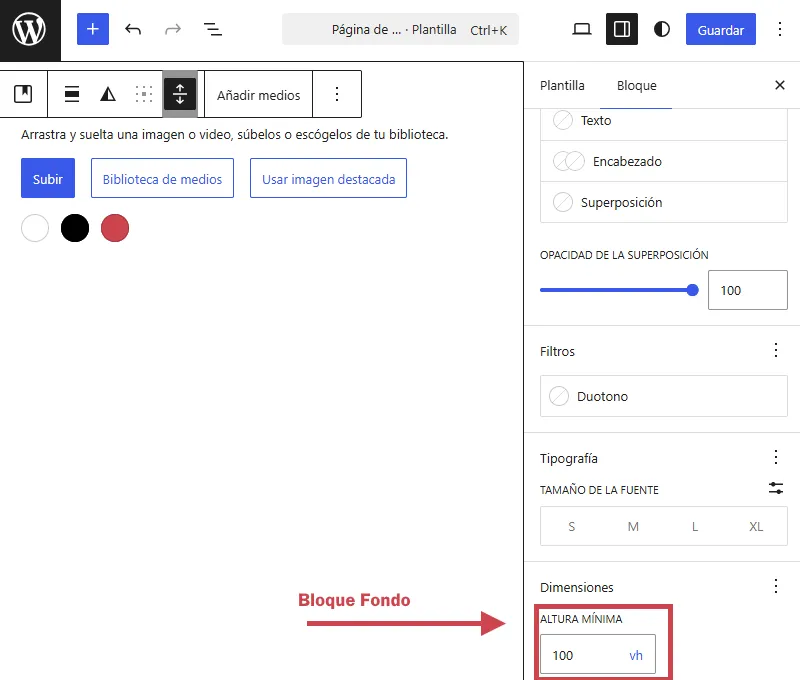Open the Texto color setting

tap(663, 121)
